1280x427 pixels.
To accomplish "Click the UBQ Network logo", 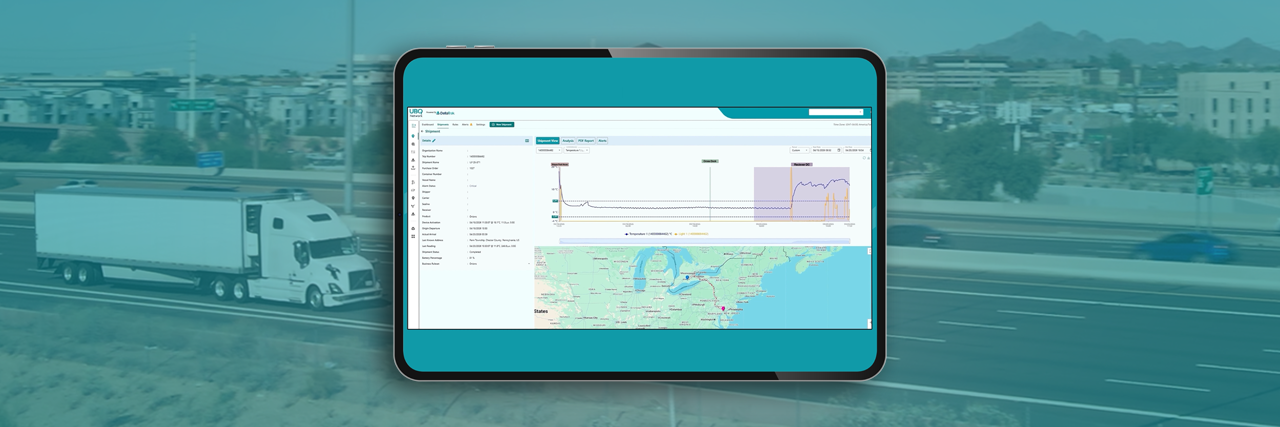I will coord(416,114).
